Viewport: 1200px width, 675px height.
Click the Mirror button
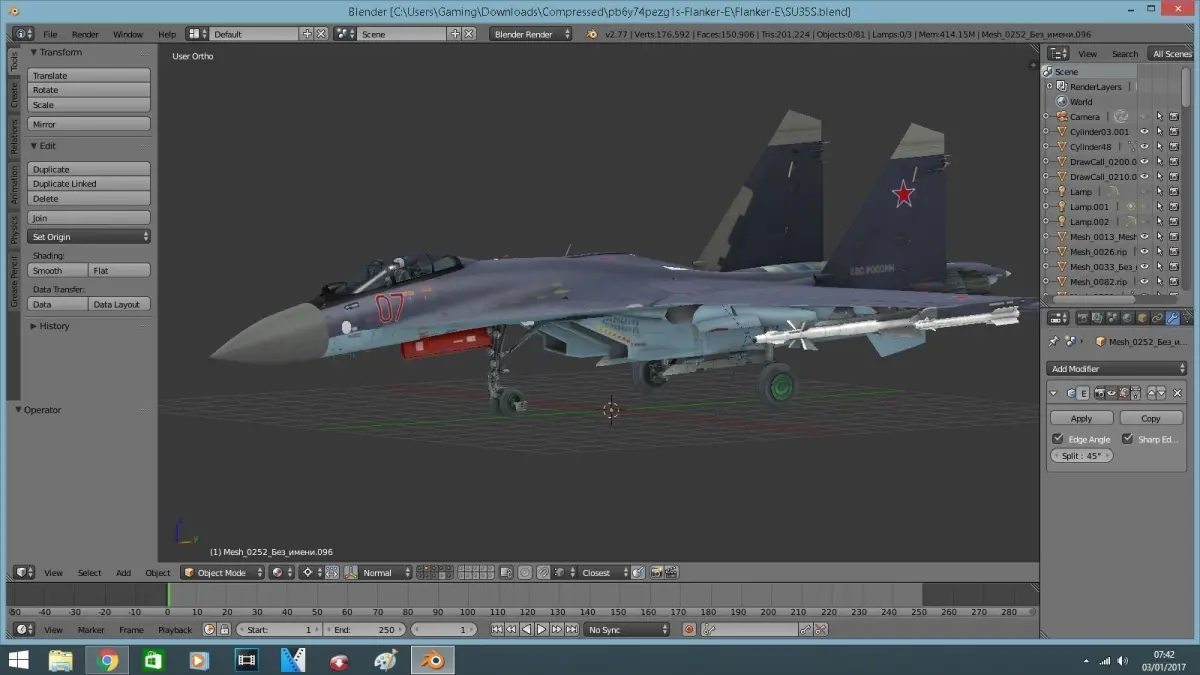pos(89,124)
